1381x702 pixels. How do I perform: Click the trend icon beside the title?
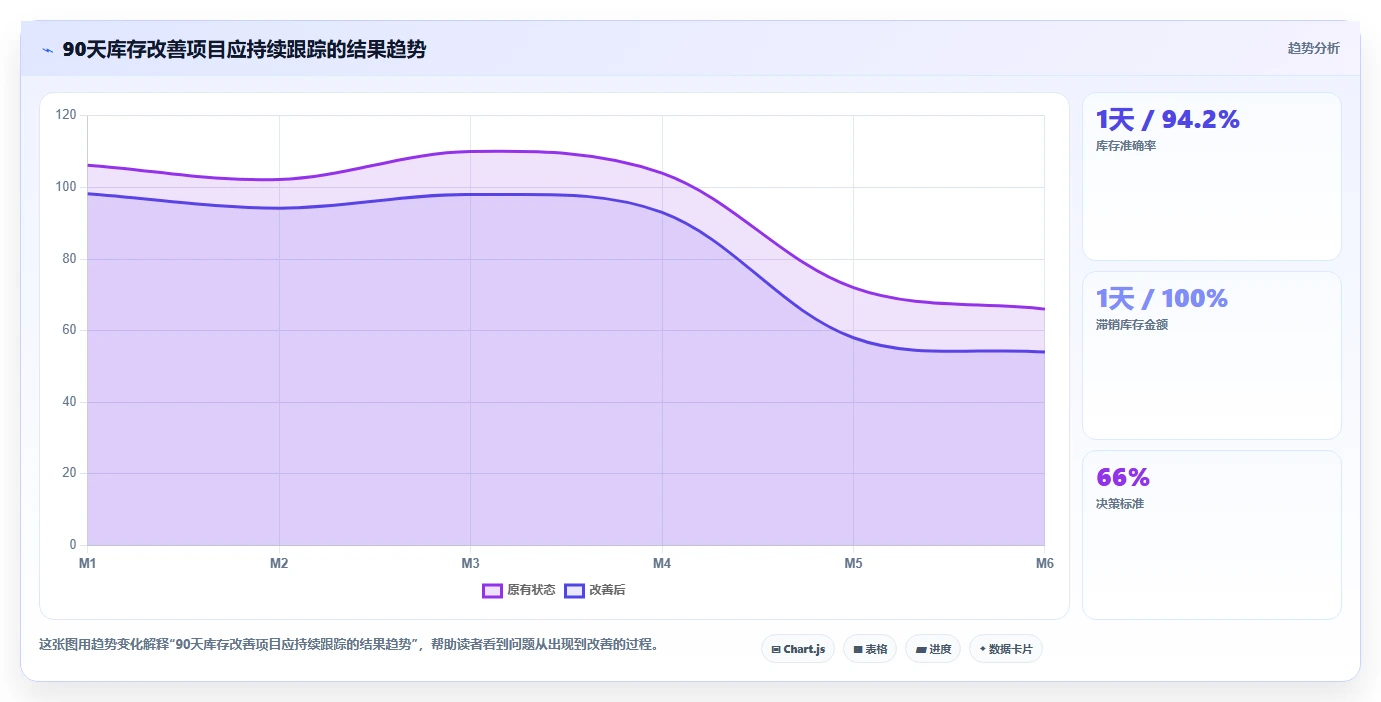[47, 50]
